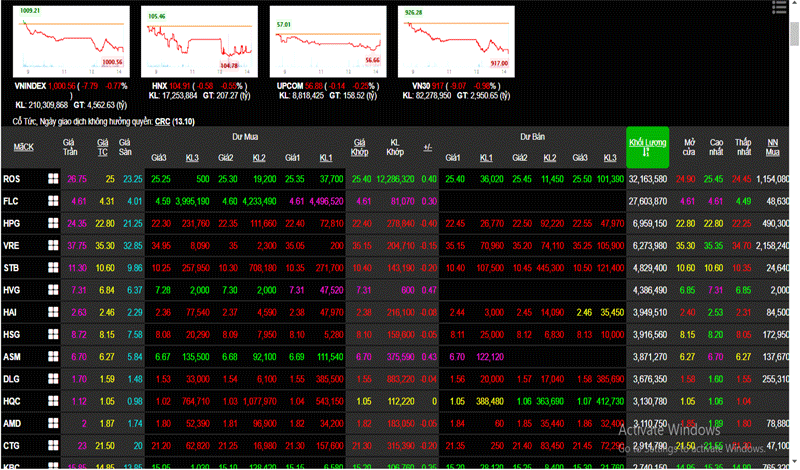800x470 pixels.
Task: Sort by KL3 header under Dư Bán
Action: coord(610,158)
